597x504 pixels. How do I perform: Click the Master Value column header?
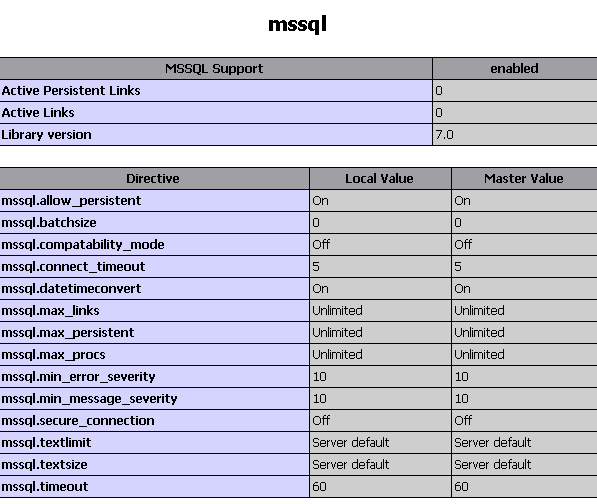pyautogui.click(x=524, y=179)
